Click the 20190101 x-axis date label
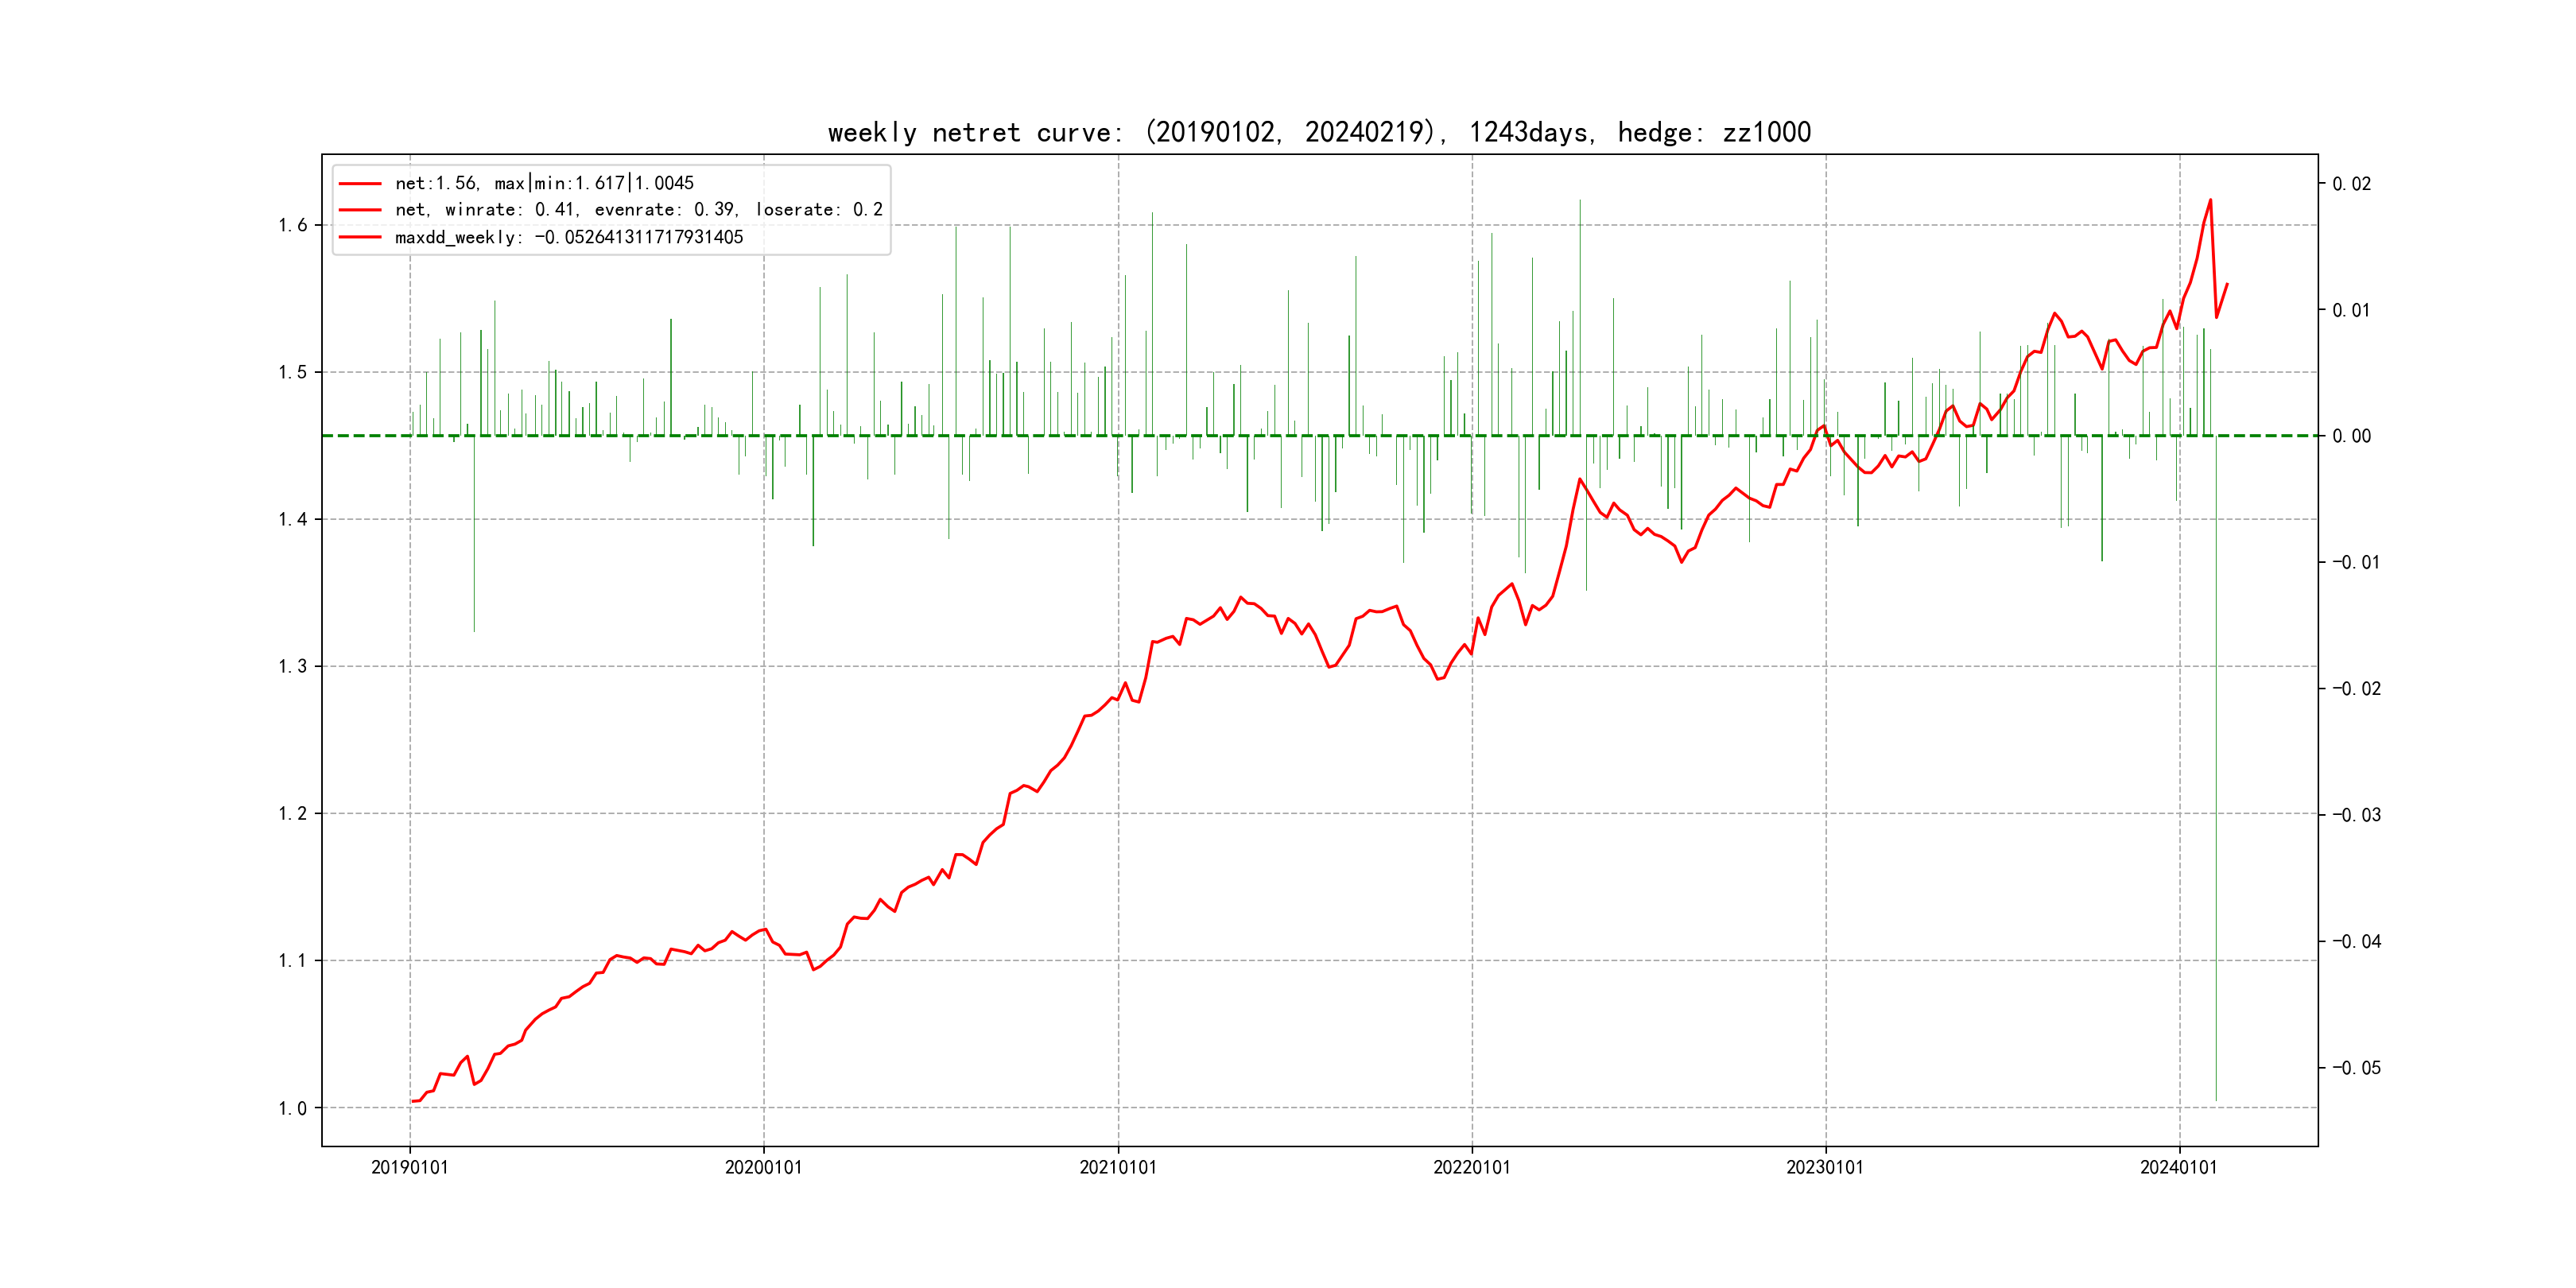This screenshot has width=2576, height=1288. (409, 1167)
